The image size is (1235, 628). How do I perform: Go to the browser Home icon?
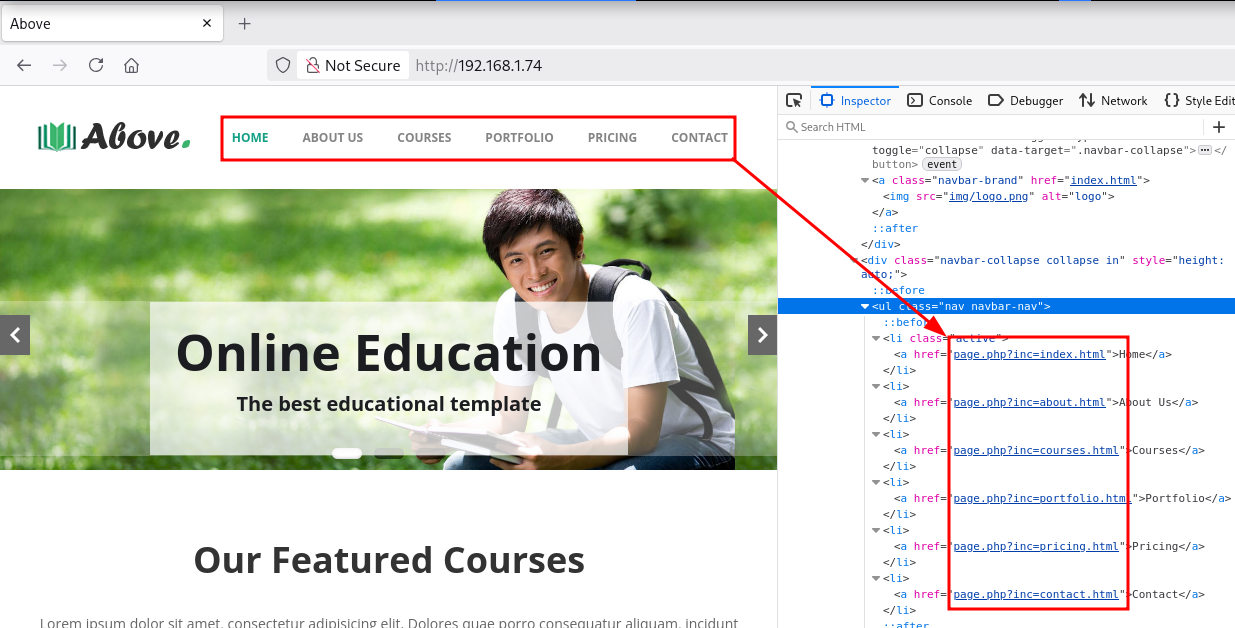pos(131,65)
